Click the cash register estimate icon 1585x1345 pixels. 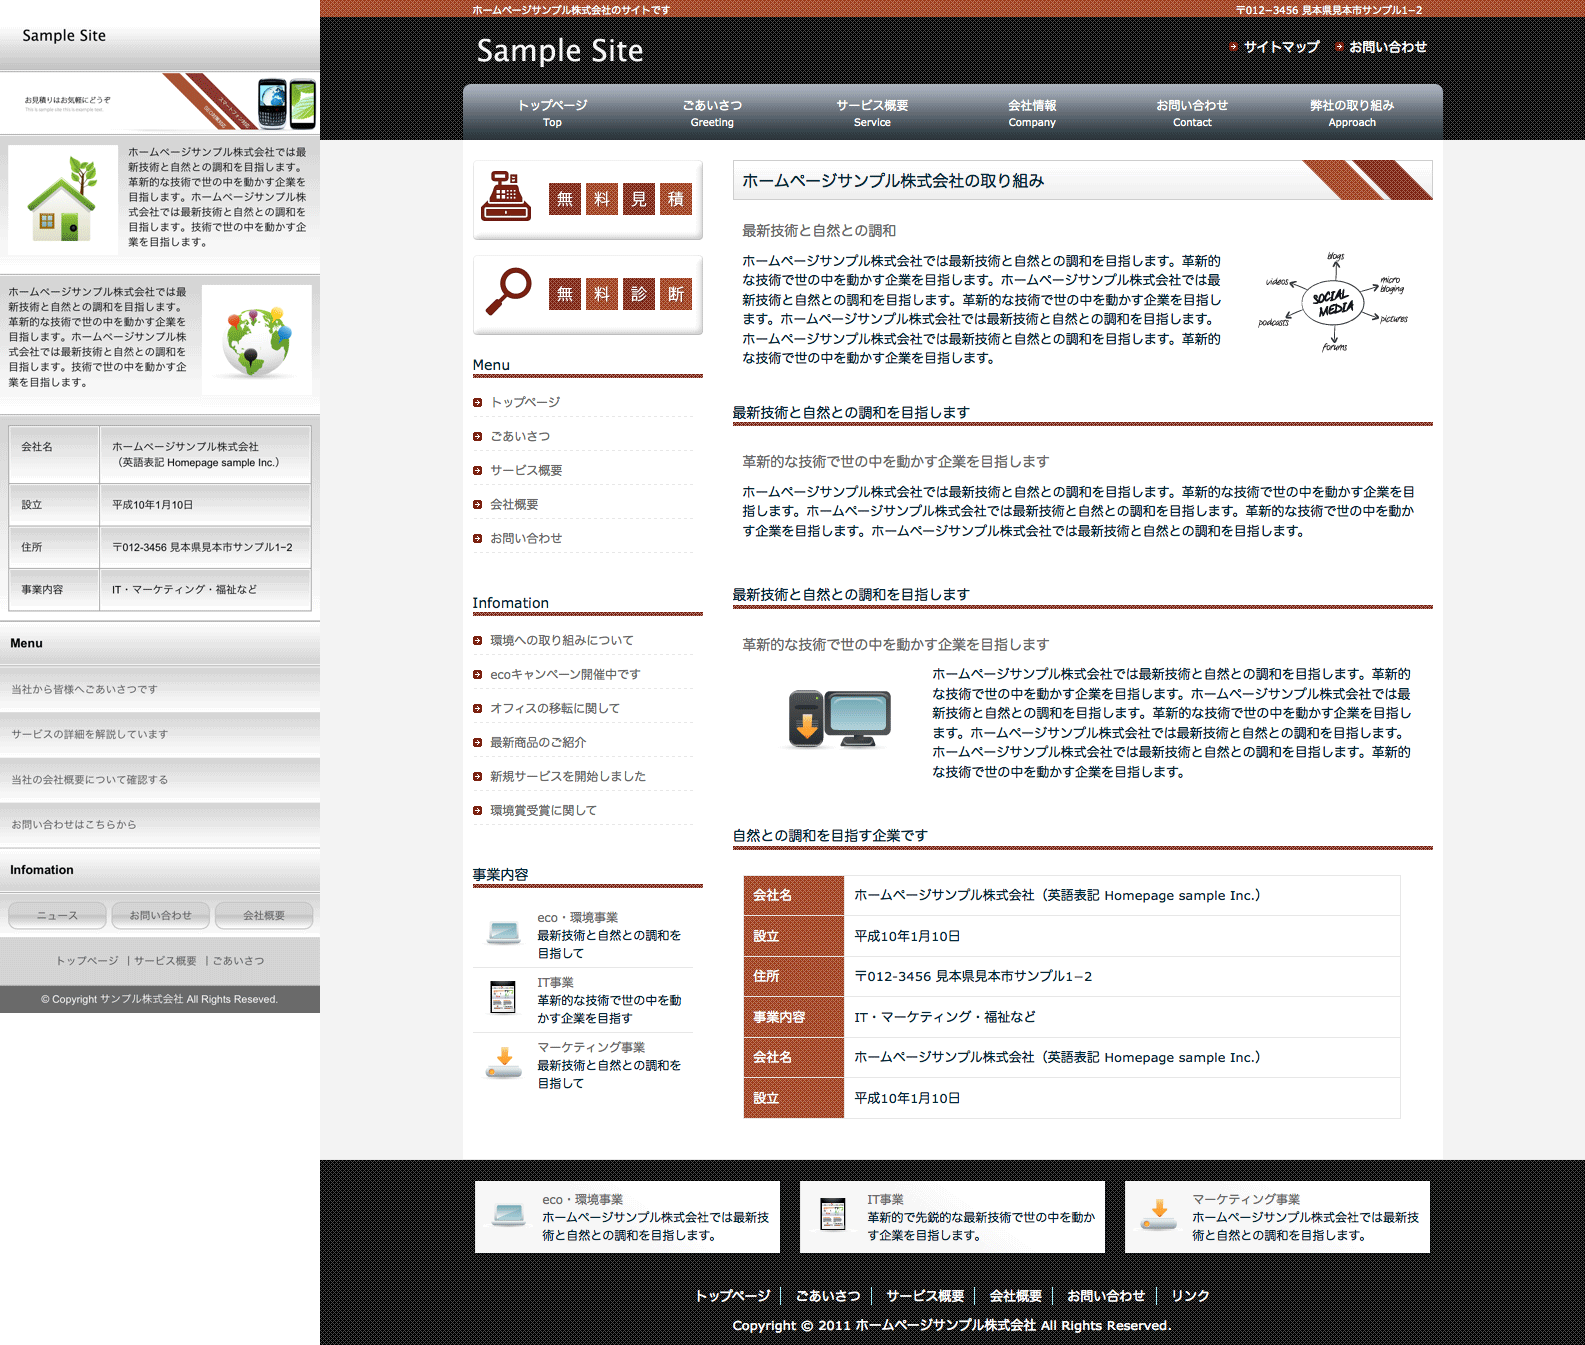point(506,196)
